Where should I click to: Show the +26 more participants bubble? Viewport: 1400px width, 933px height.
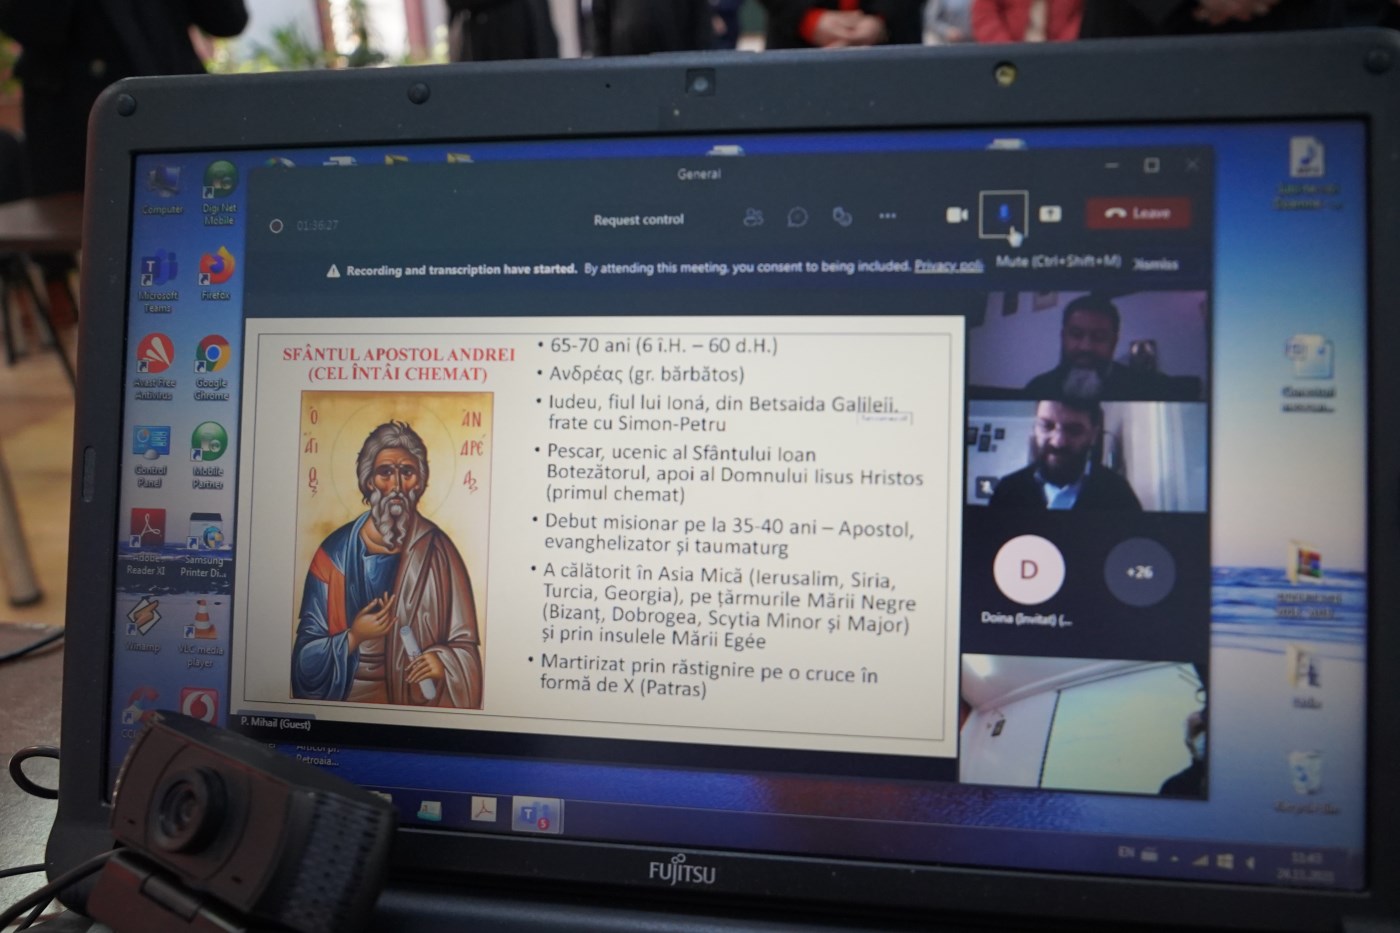[1139, 572]
